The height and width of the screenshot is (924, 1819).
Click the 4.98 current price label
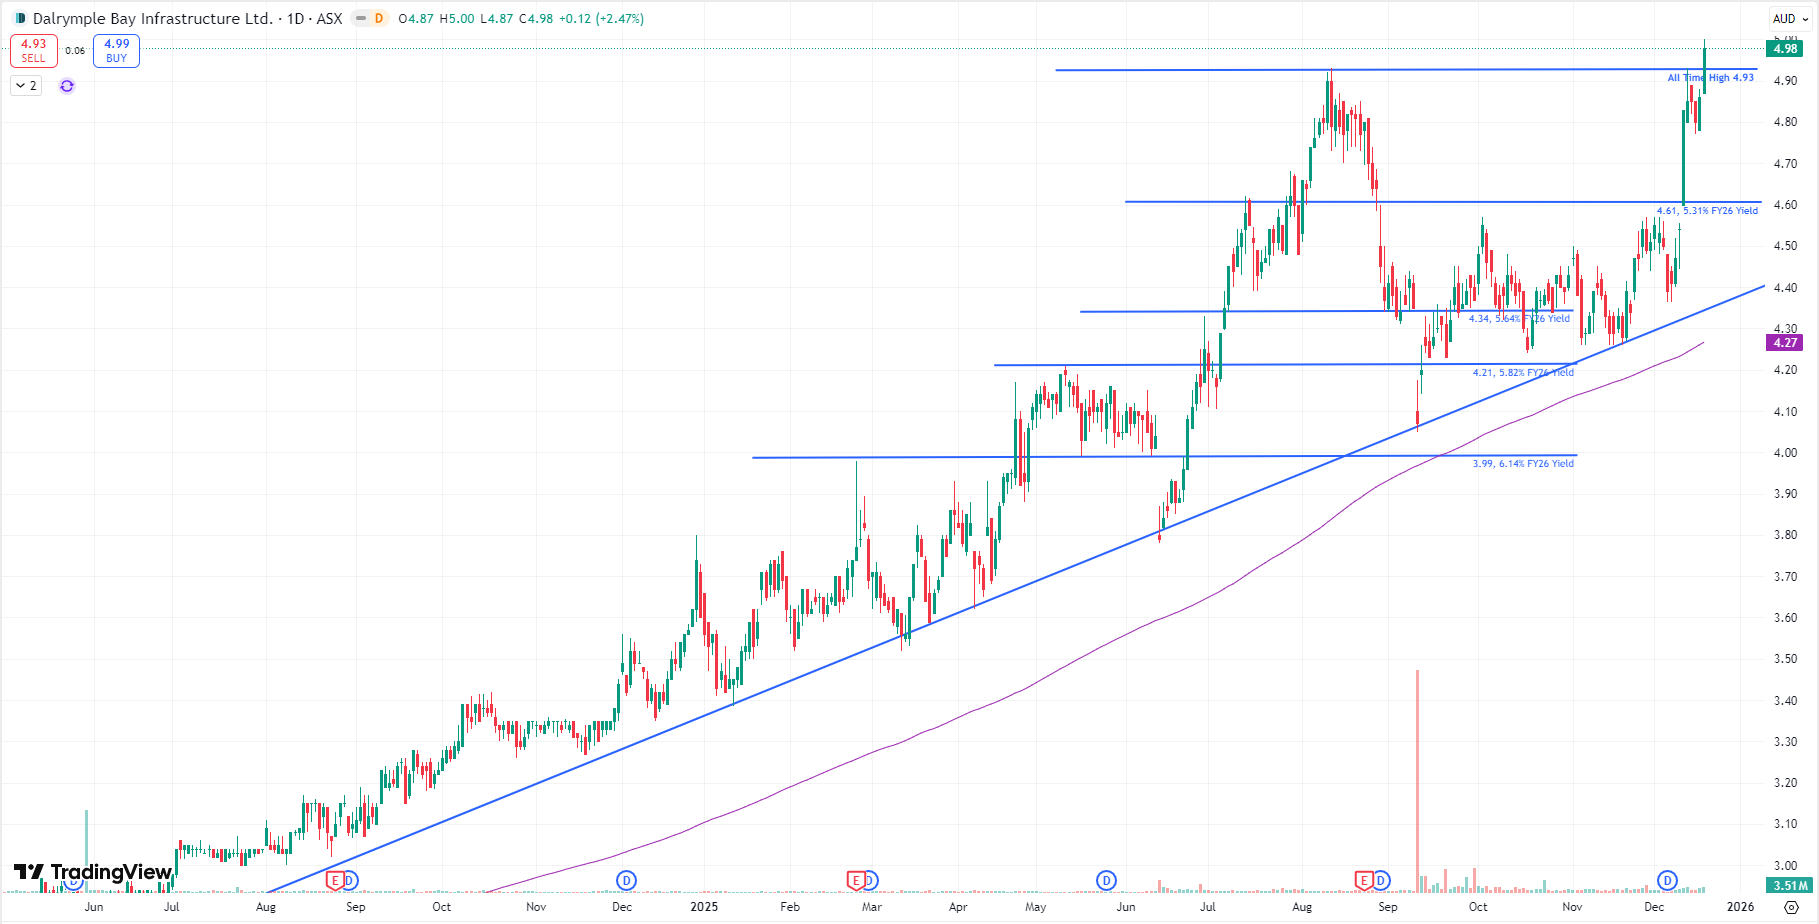pos(1785,49)
